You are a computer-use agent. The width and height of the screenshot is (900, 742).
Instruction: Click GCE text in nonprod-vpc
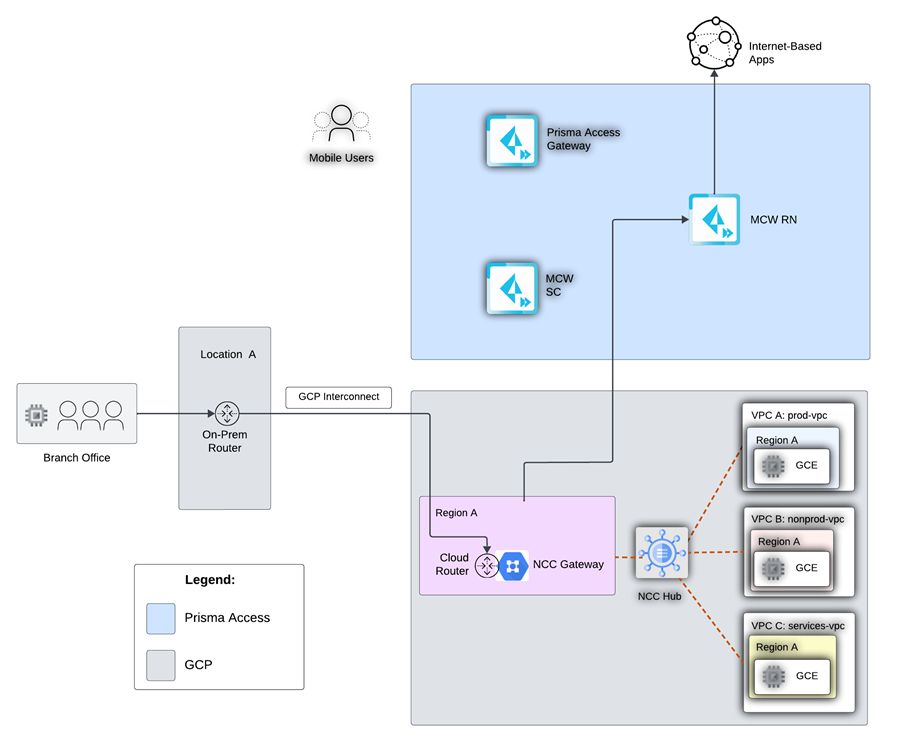[806, 568]
